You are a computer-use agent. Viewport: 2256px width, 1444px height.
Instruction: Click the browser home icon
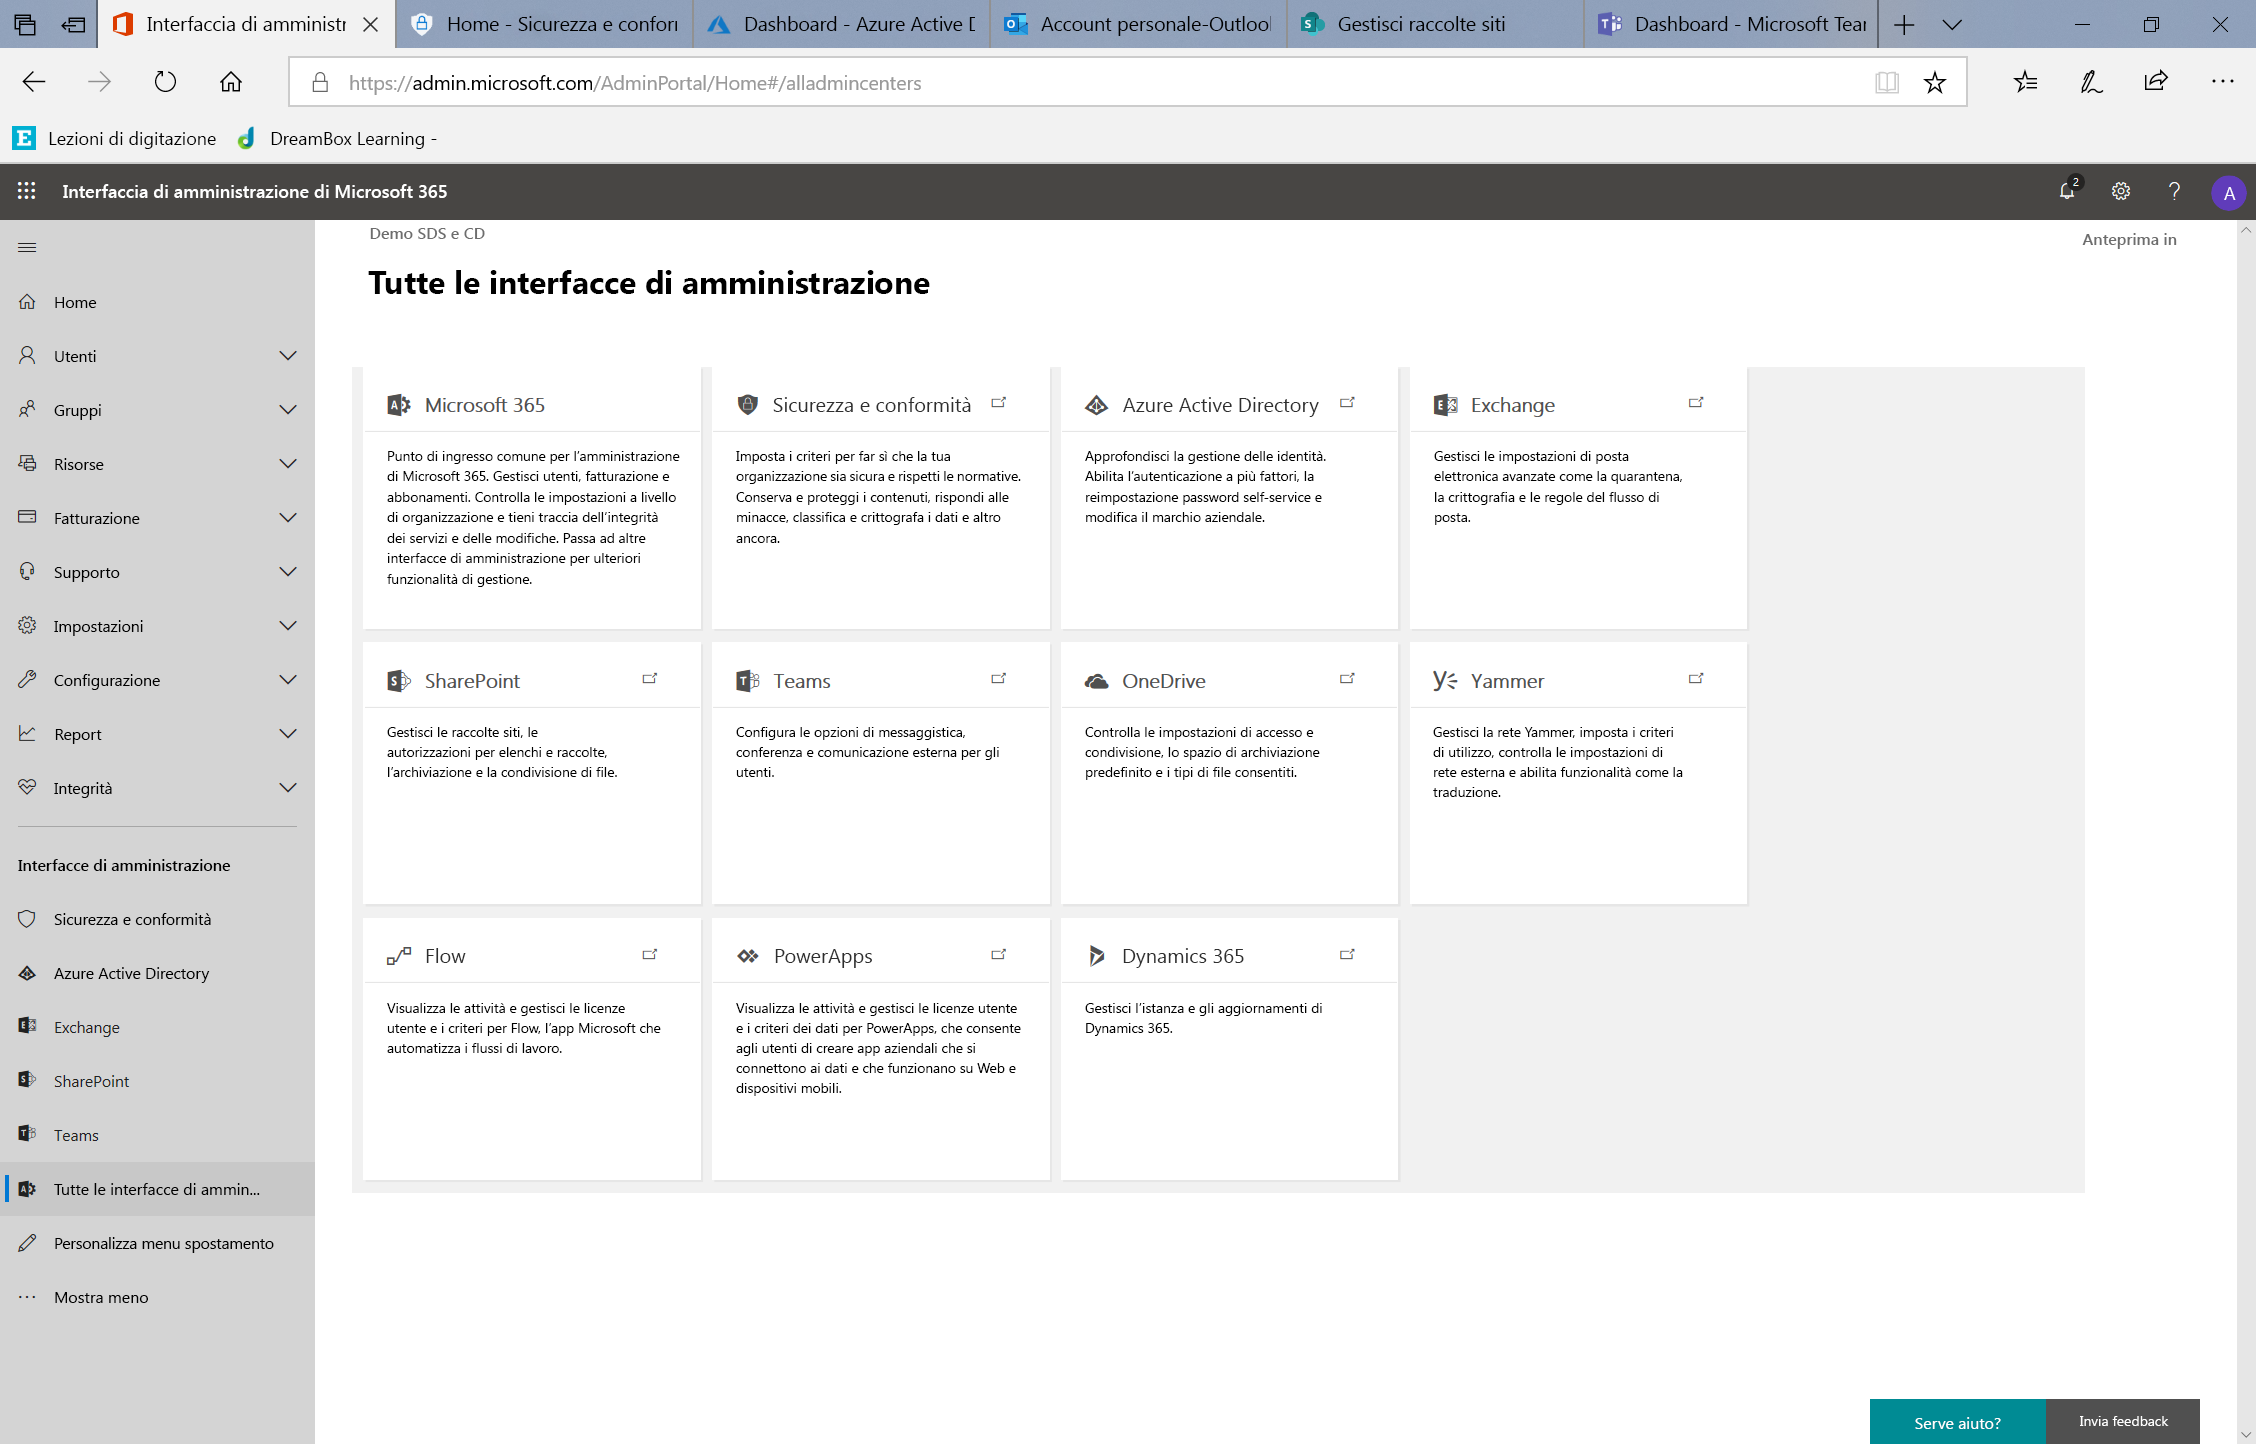[231, 82]
